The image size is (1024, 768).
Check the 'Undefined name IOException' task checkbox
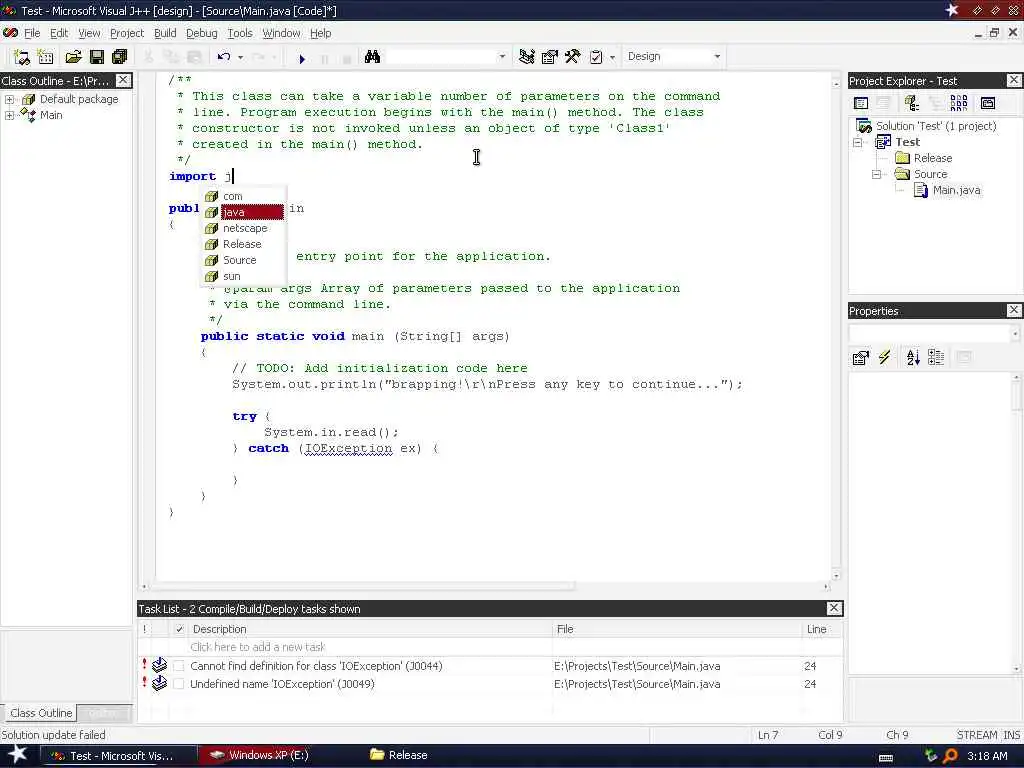(178, 684)
